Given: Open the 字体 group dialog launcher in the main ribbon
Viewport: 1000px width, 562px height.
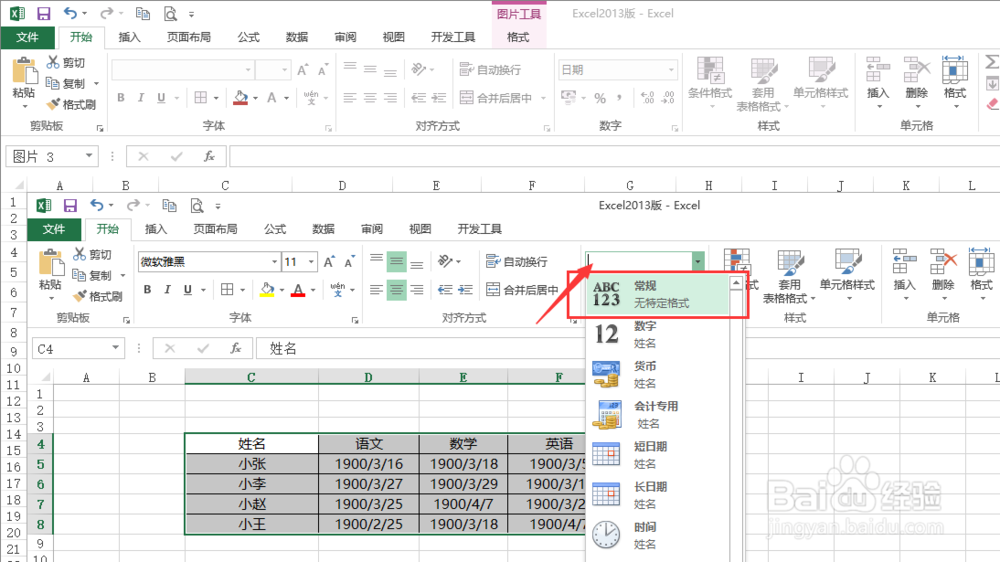Looking at the screenshot, I should [x=328, y=128].
